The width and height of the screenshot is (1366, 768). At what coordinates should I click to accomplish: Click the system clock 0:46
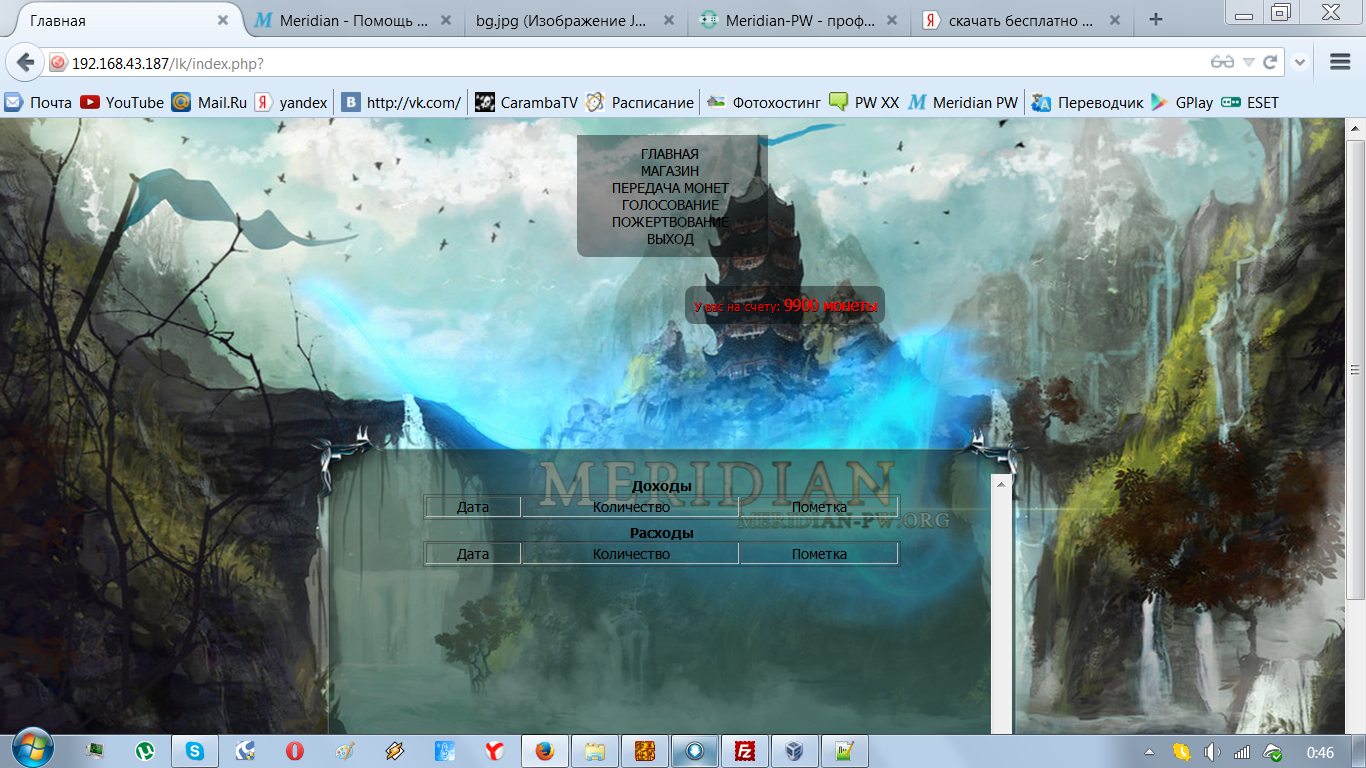click(1320, 752)
